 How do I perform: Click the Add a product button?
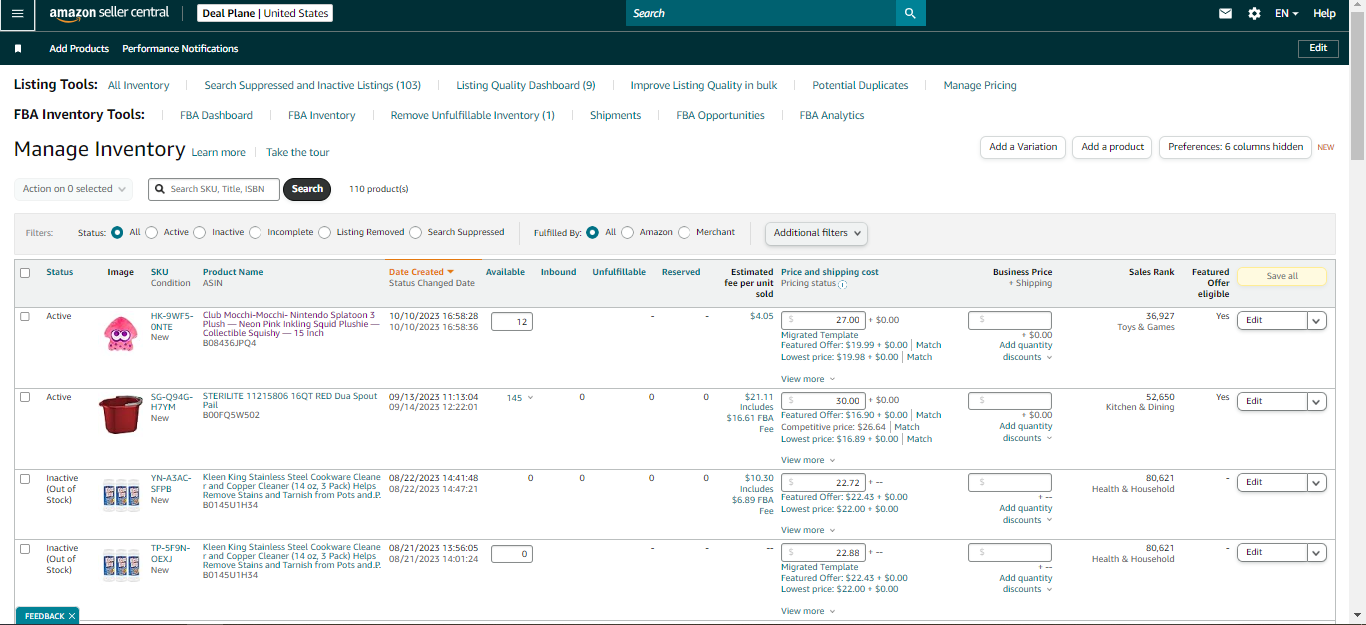[1112, 147]
